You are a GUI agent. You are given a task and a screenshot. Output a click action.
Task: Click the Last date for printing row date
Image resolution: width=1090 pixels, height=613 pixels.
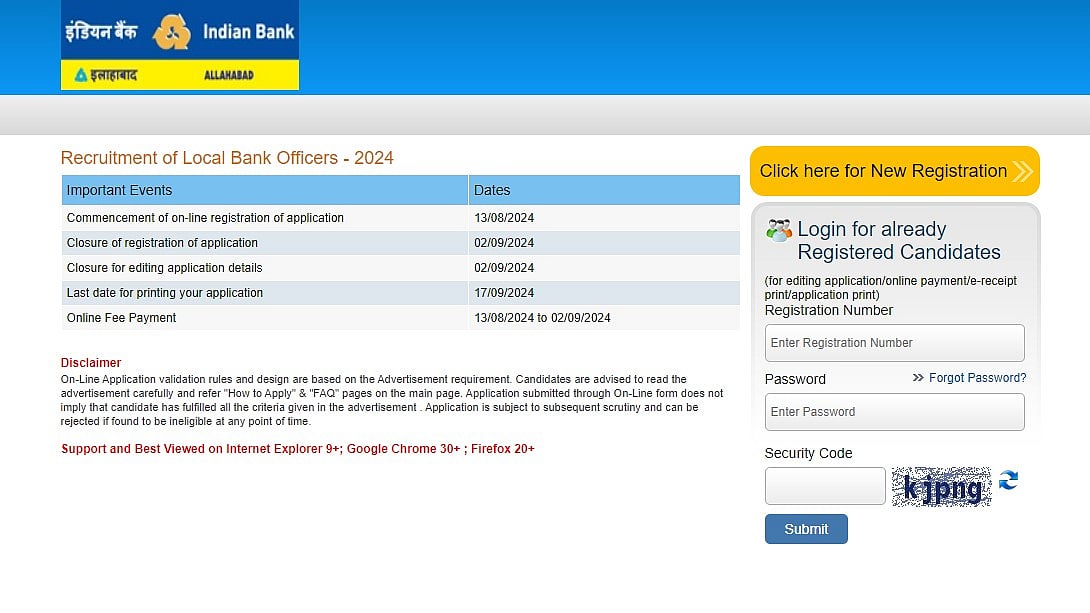pyautogui.click(x=504, y=293)
